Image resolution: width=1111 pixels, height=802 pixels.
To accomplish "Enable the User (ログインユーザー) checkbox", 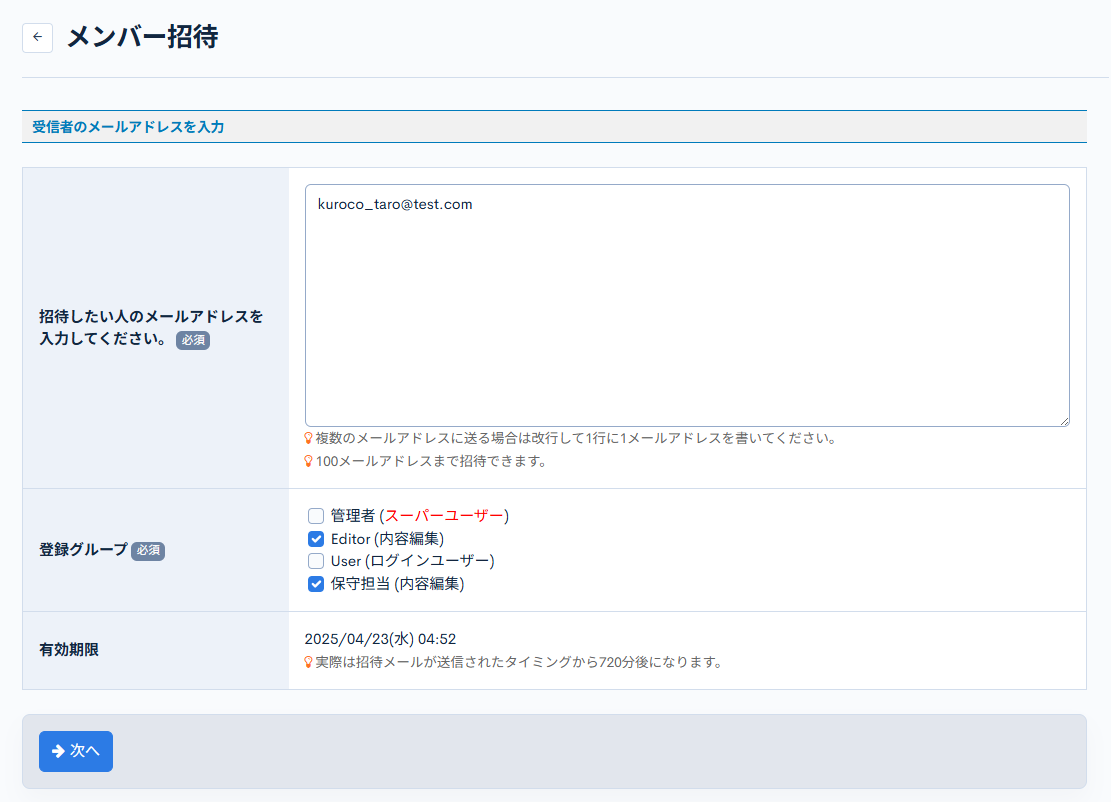I will click(x=315, y=561).
